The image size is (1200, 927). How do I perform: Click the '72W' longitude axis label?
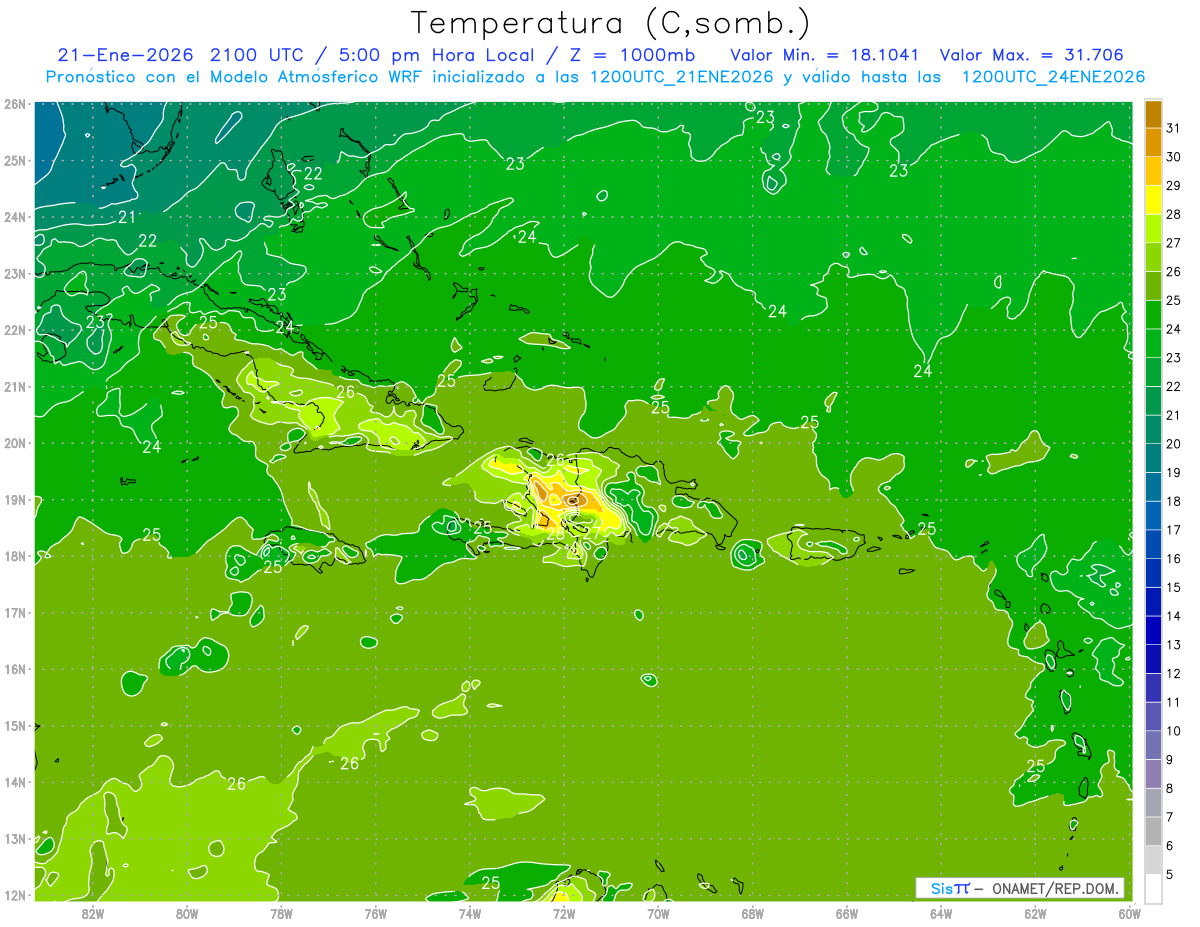pyautogui.click(x=564, y=913)
